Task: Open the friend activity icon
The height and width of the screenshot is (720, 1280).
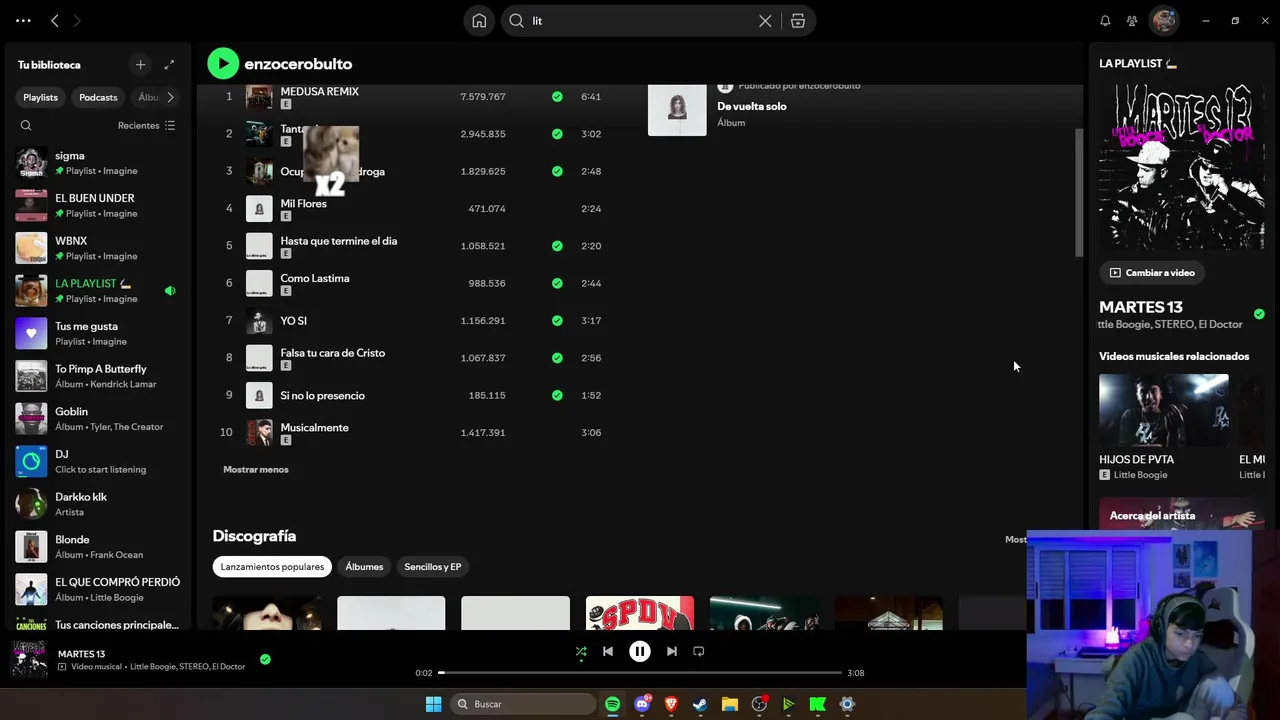Action: (x=1132, y=20)
